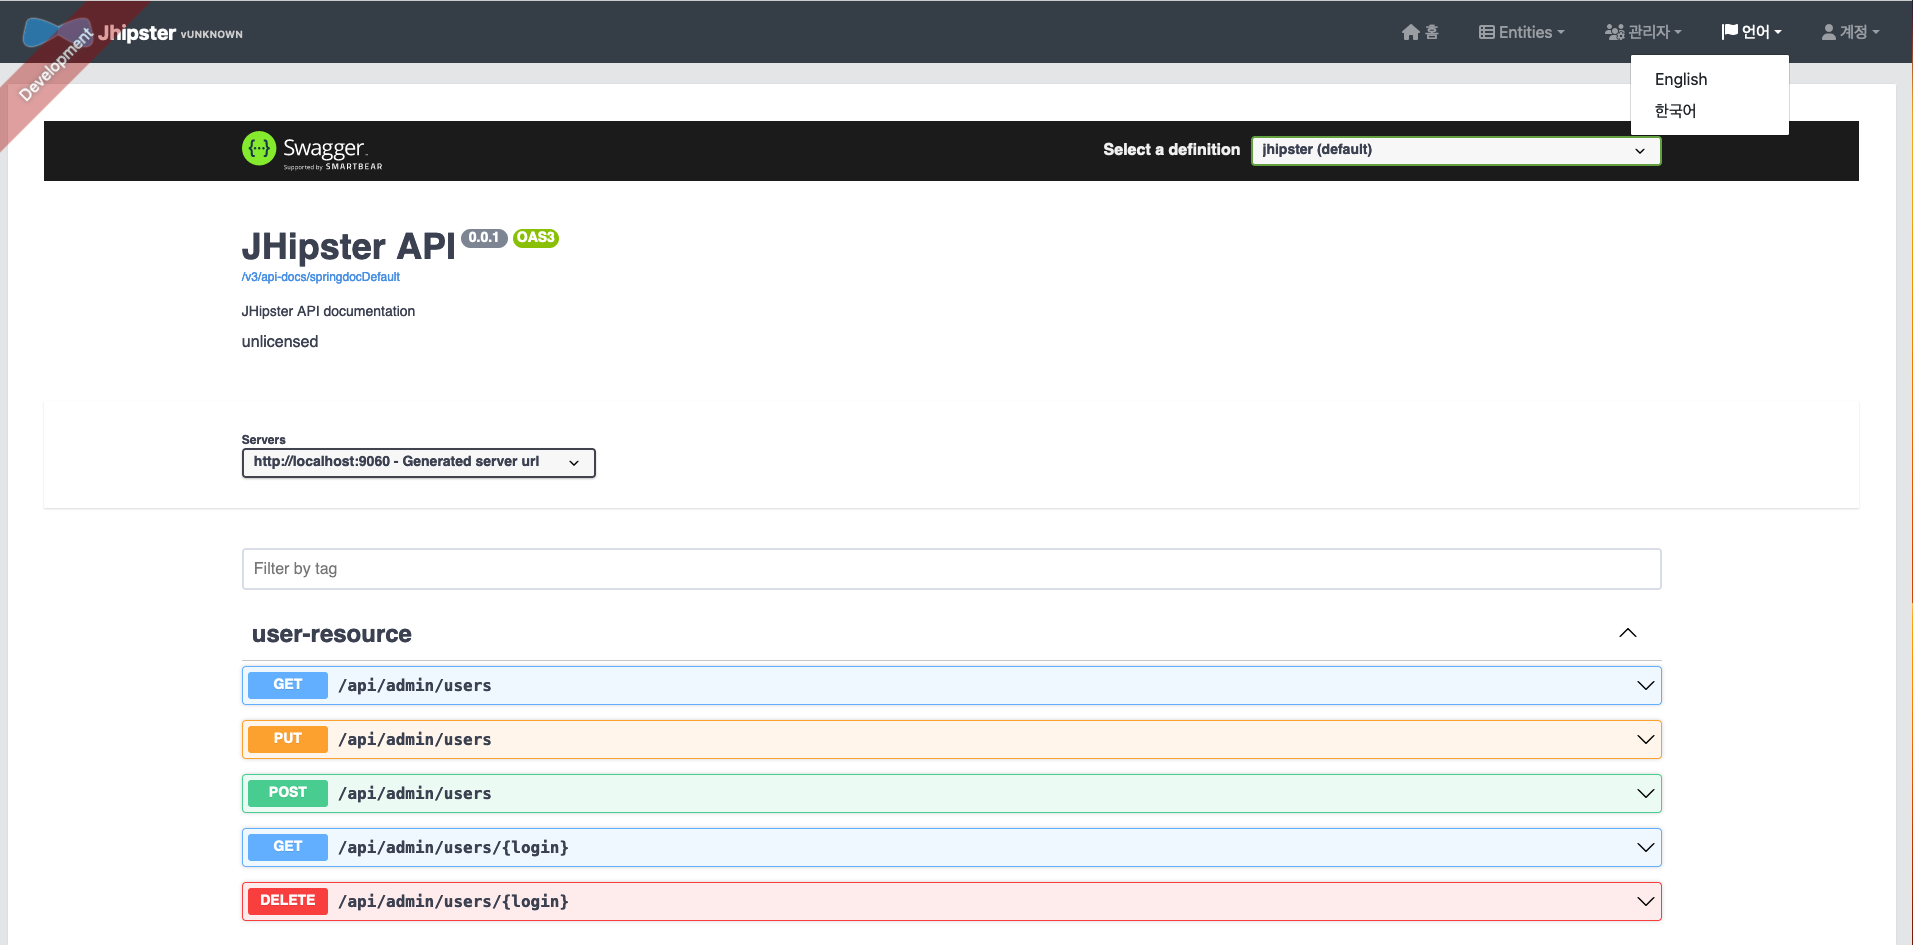Click the OAS3 badge

pos(536,238)
